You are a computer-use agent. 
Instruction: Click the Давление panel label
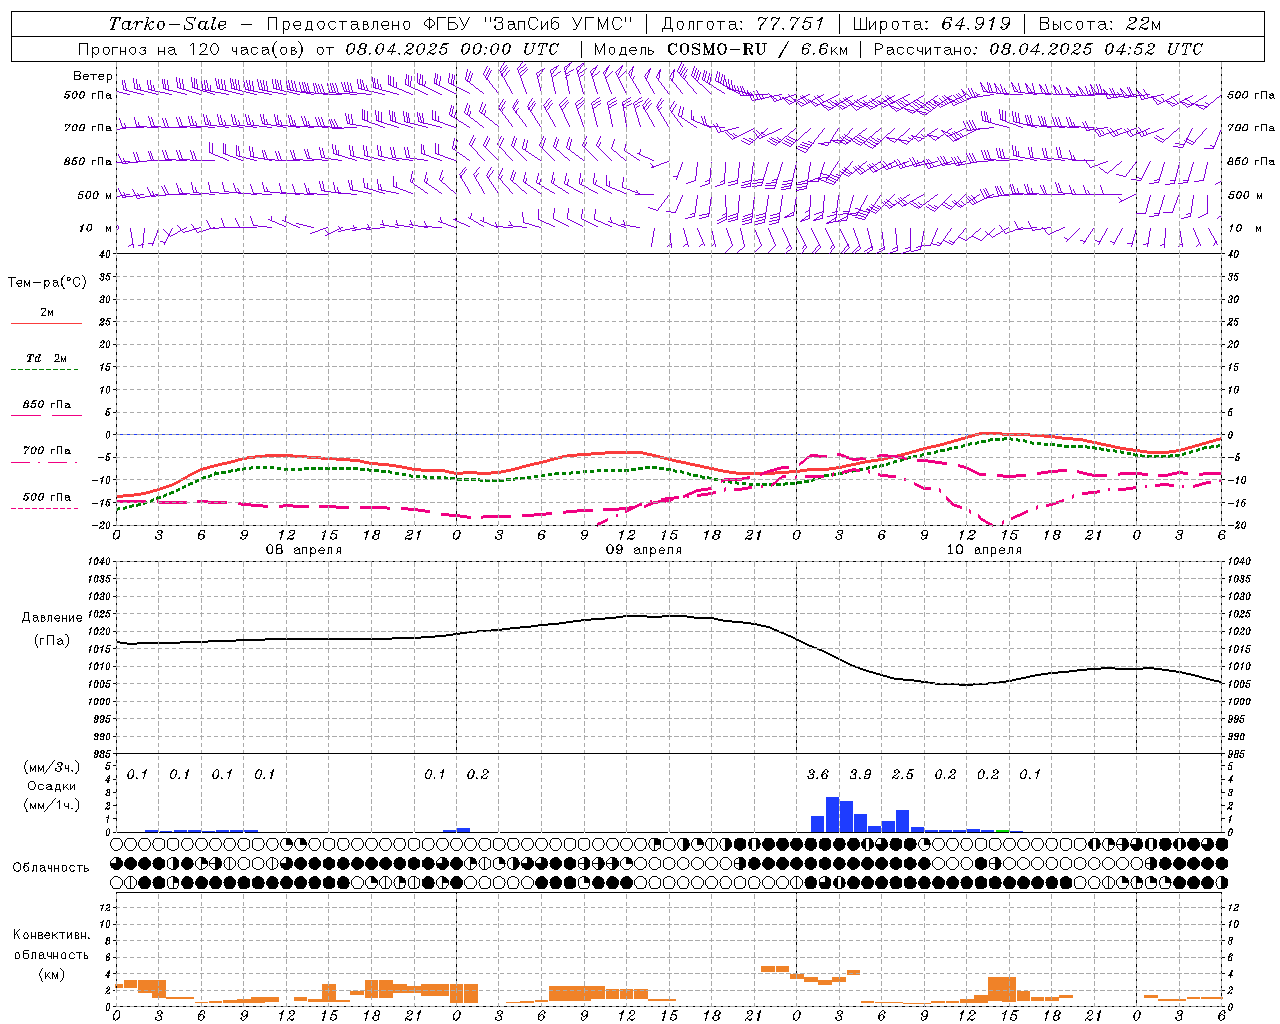coord(52,618)
